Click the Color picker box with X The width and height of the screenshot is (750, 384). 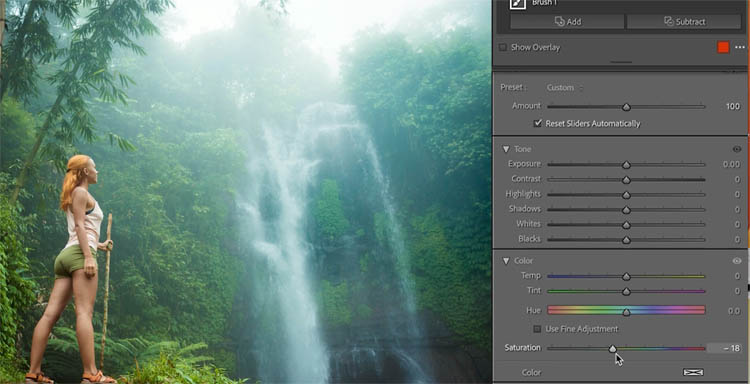pyautogui.click(x=693, y=373)
